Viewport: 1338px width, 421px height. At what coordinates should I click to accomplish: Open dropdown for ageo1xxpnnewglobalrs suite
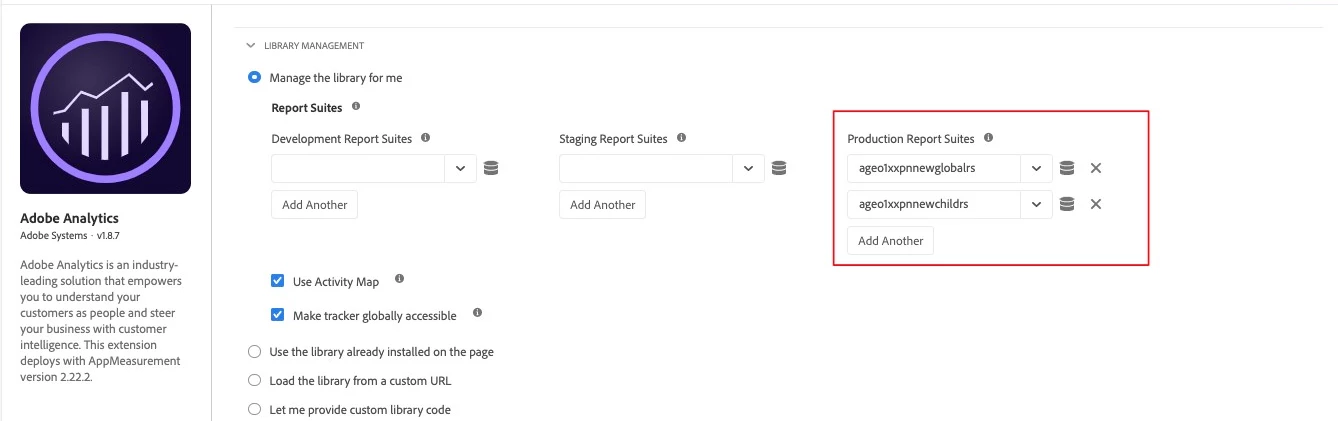pos(1036,168)
